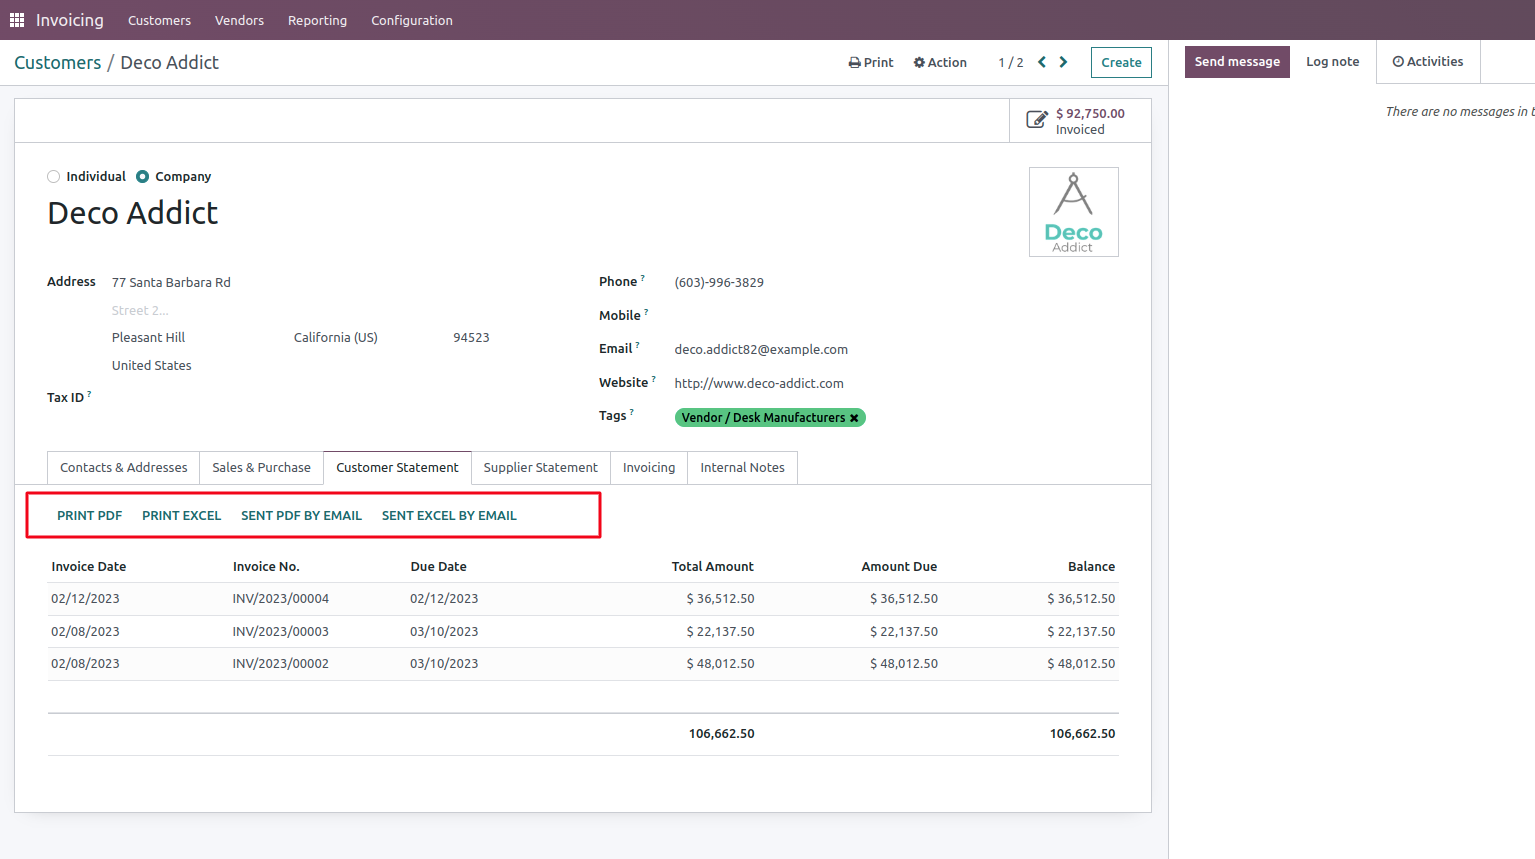
Task: Switch to Contacts & Addresses tab
Action: pos(123,468)
